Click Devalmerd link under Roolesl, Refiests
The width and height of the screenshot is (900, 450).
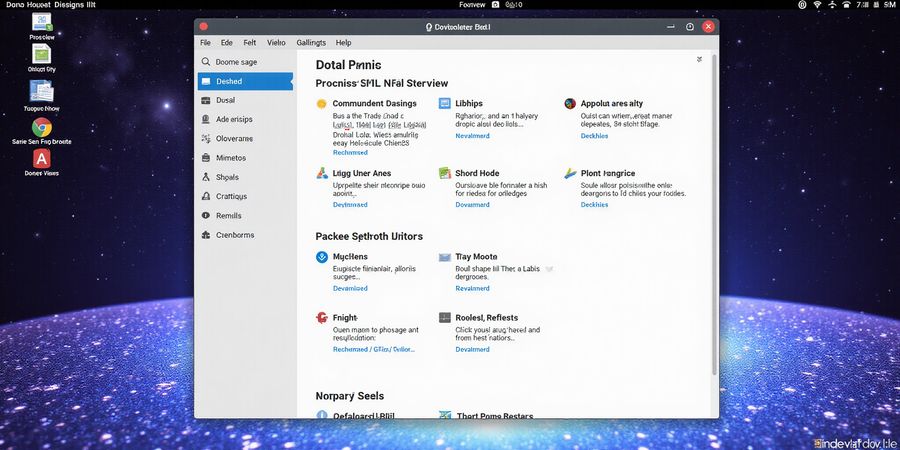coord(472,349)
